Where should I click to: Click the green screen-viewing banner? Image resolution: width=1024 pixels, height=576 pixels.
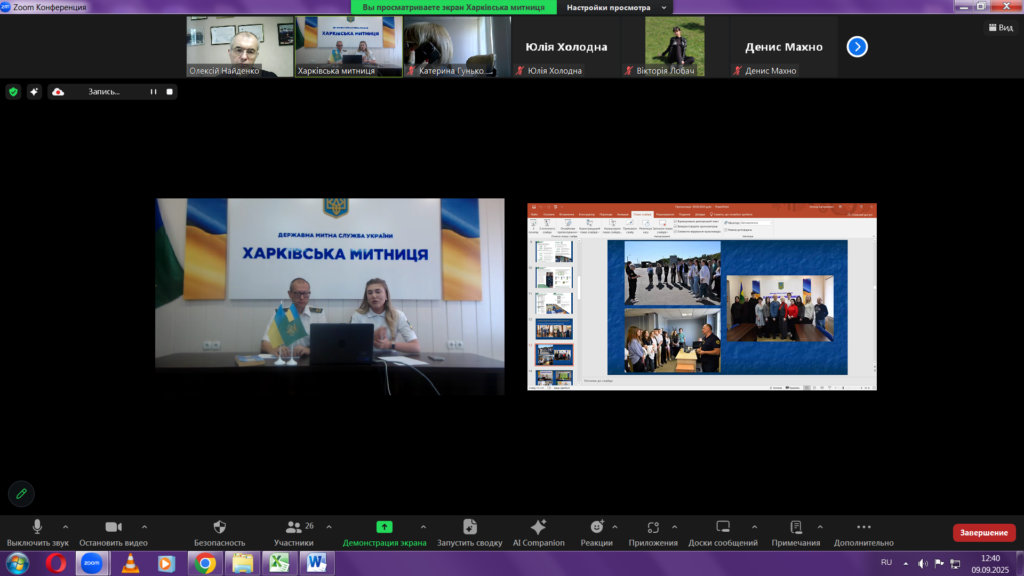pyautogui.click(x=453, y=7)
